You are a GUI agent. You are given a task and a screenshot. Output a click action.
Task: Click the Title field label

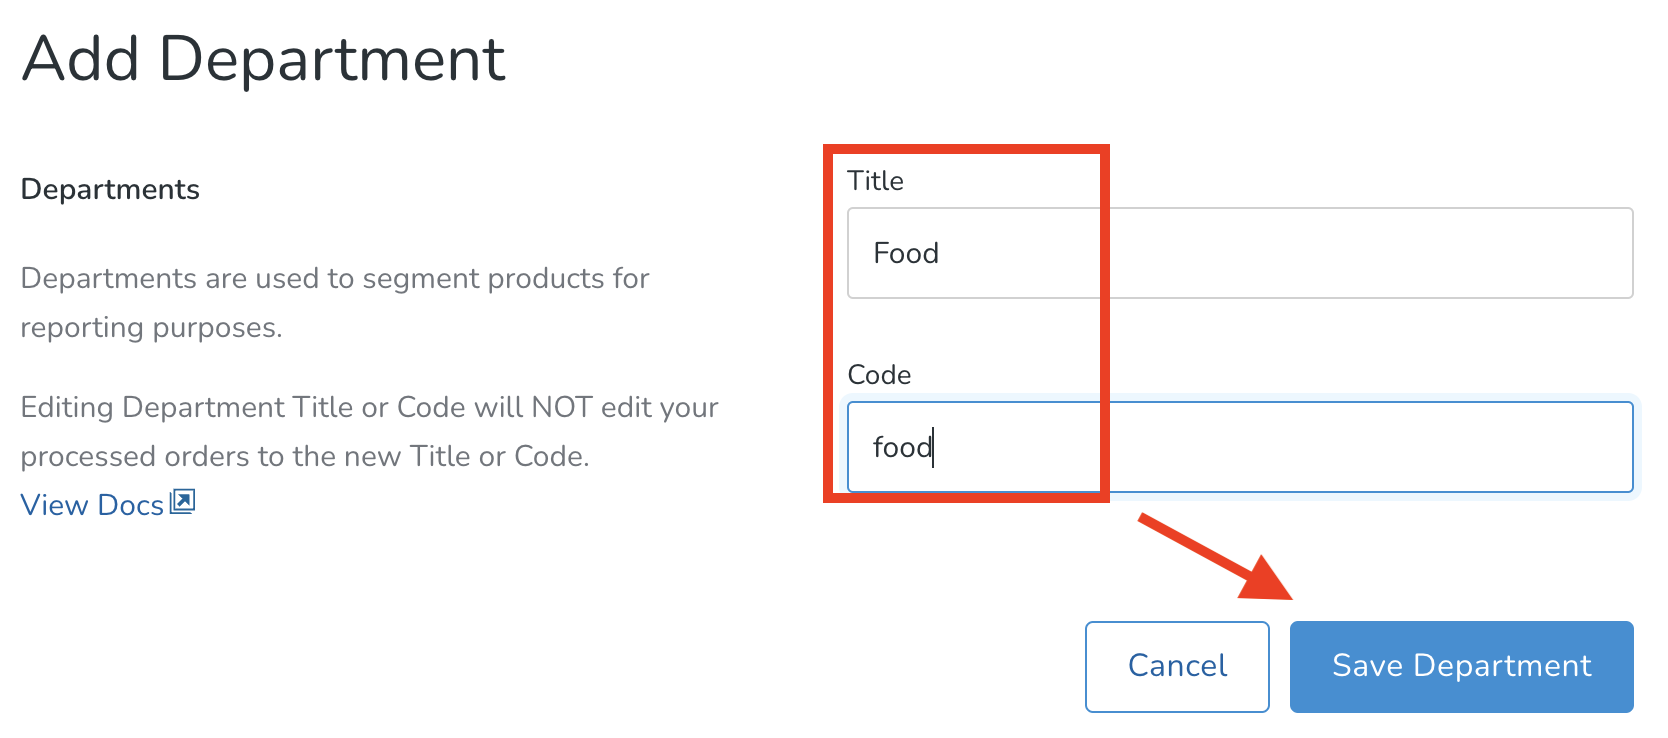pos(877,181)
